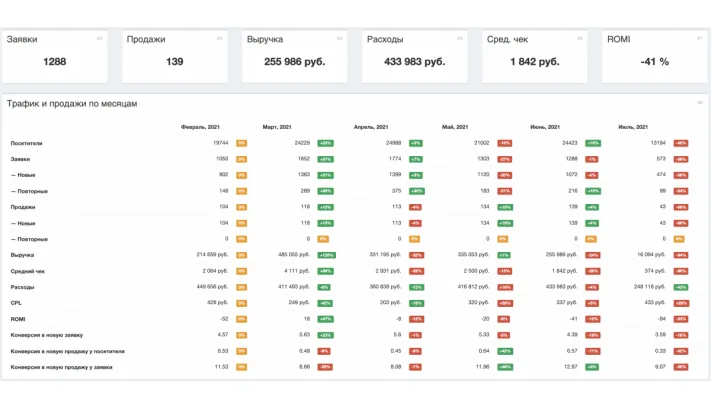Screen dimensions: 711x409
Task: Click the green badge by 485 055 руб.
Action: tap(326, 255)
